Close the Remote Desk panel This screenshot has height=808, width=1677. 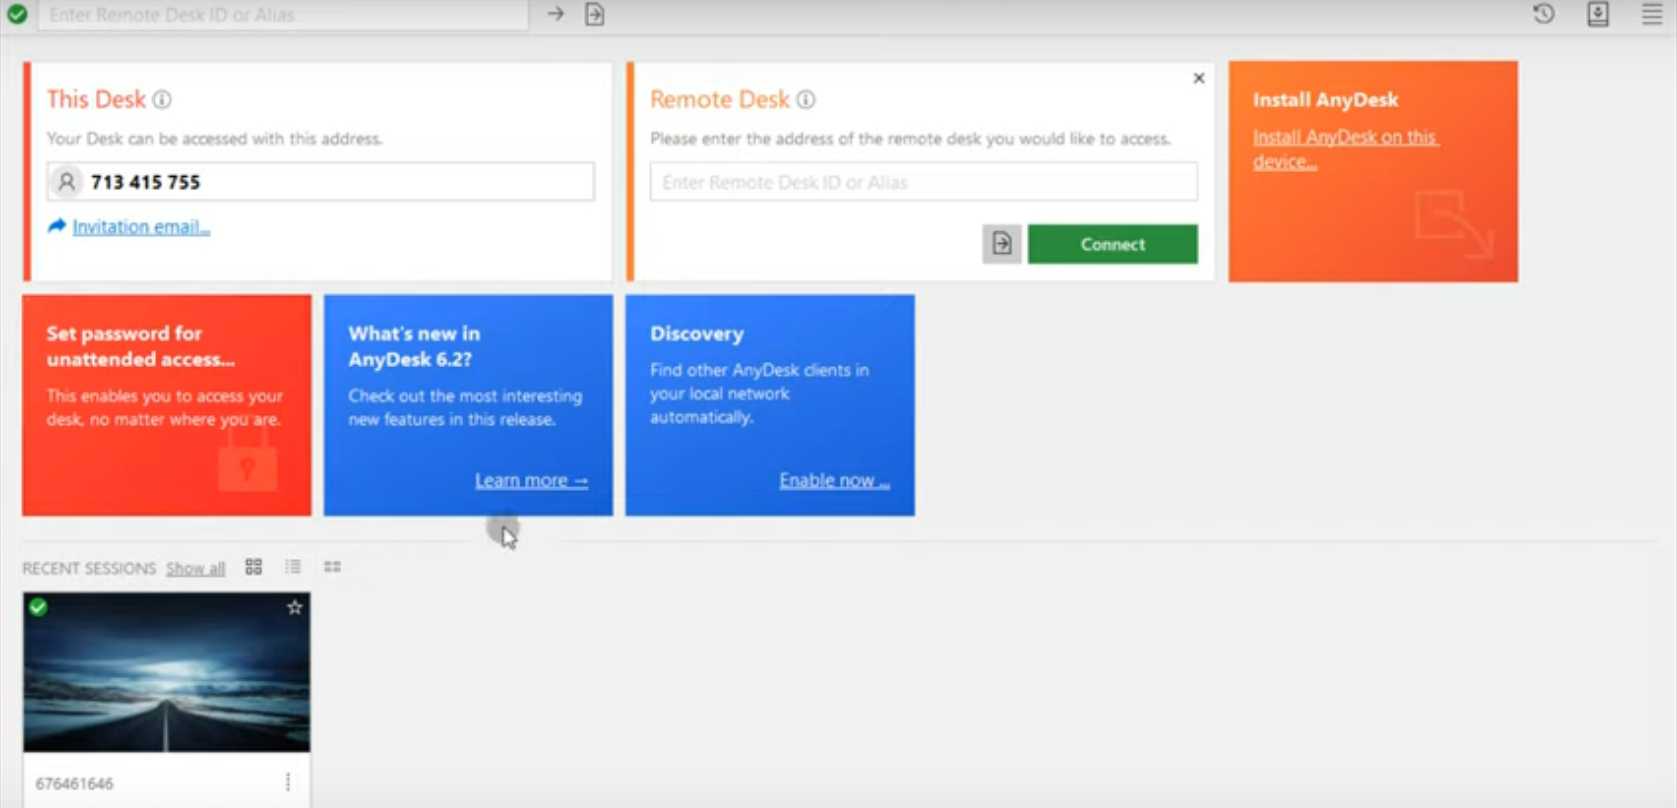click(1199, 78)
